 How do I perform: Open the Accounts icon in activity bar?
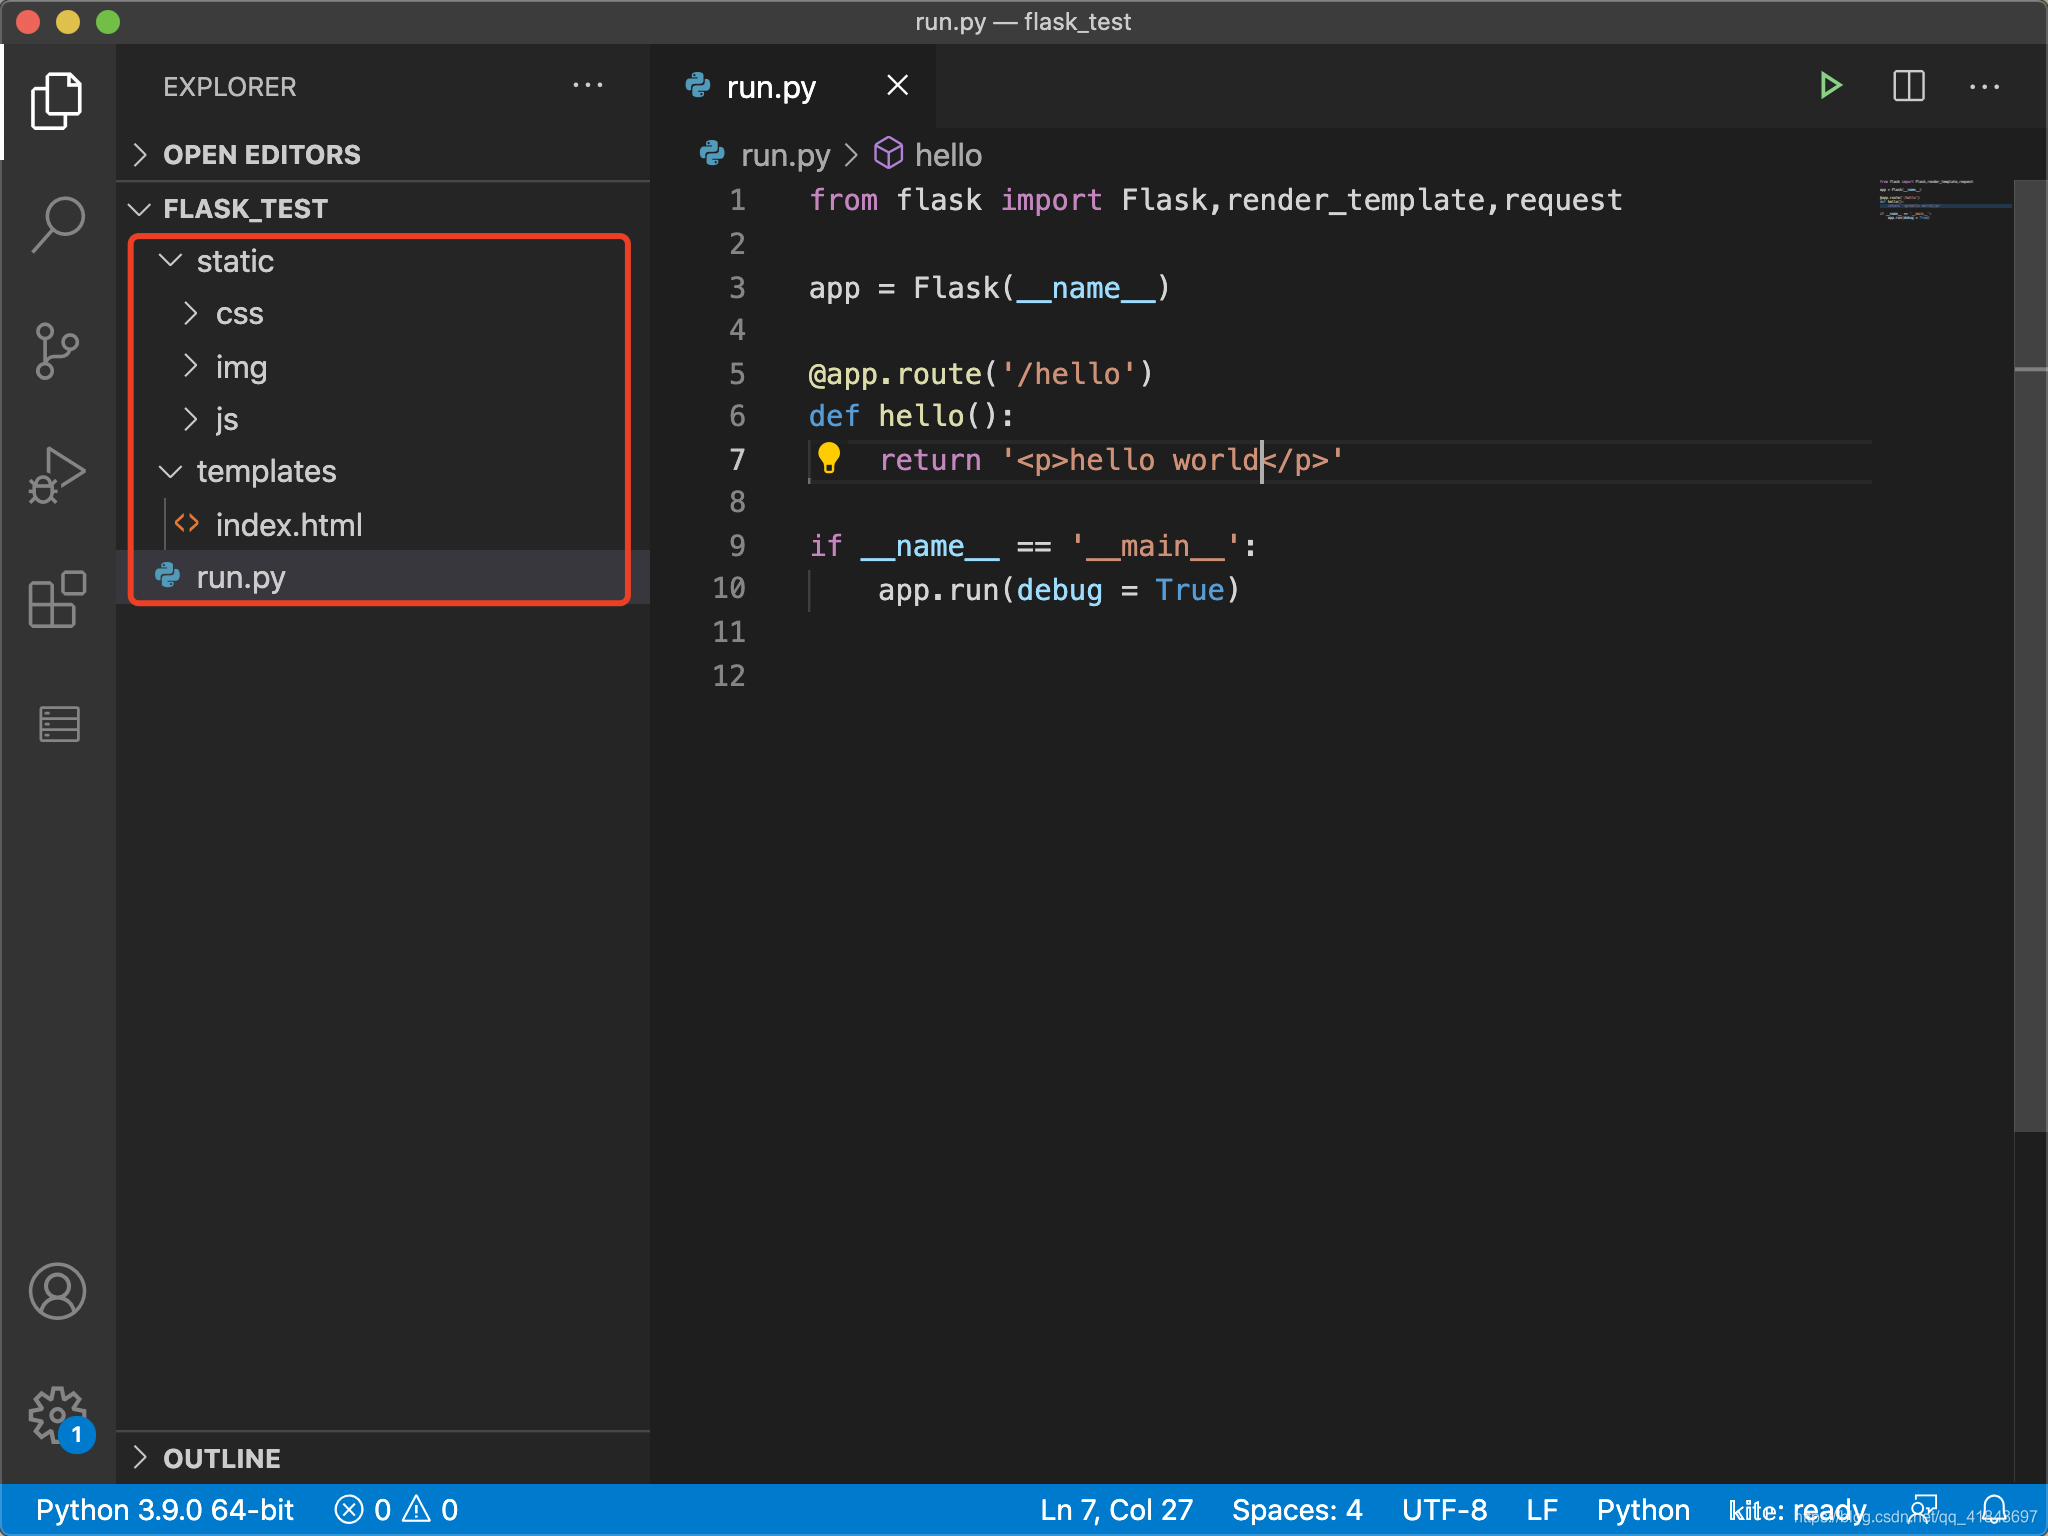[x=58, y=1291]
